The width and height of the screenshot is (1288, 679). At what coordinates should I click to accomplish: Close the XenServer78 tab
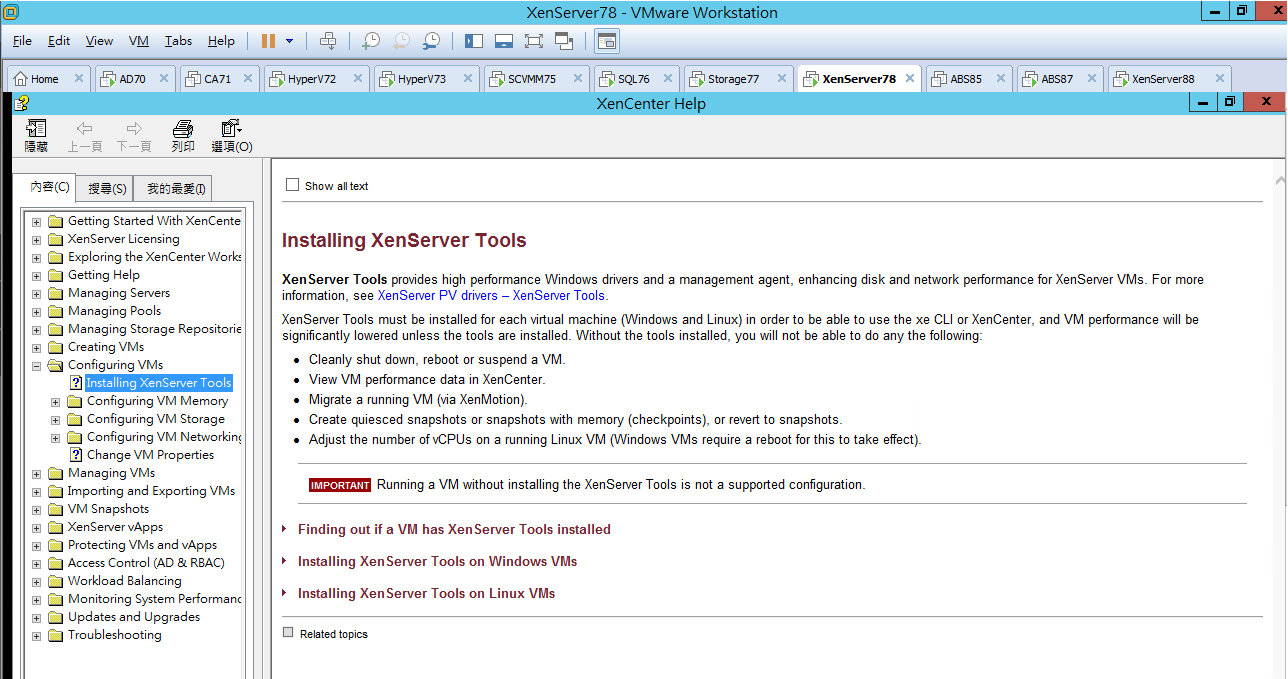pyautogui.click(x=909, y=78)
